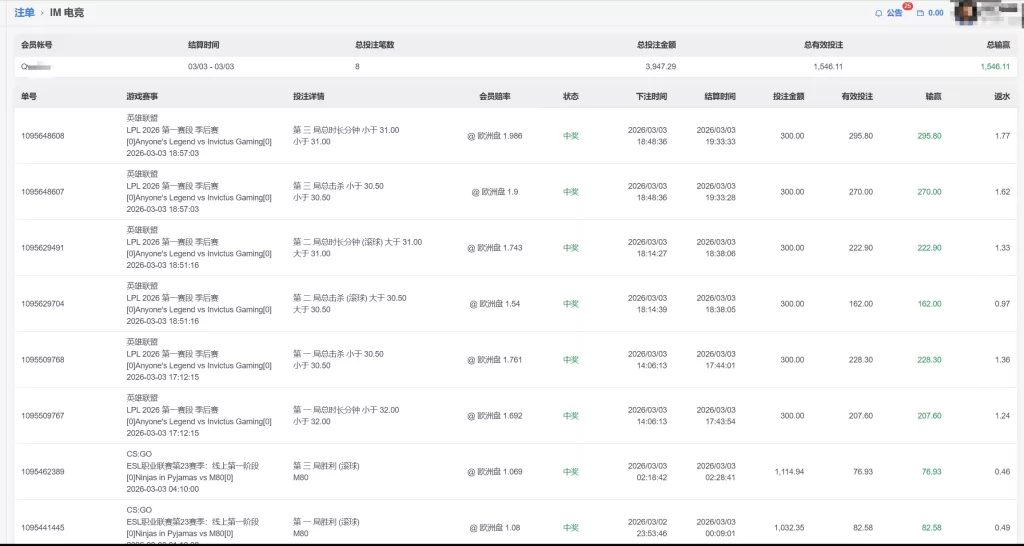The height and width of the screenshot is (546, 1024).
Task: Click the user avatar picture
Action: click(966, 11)
